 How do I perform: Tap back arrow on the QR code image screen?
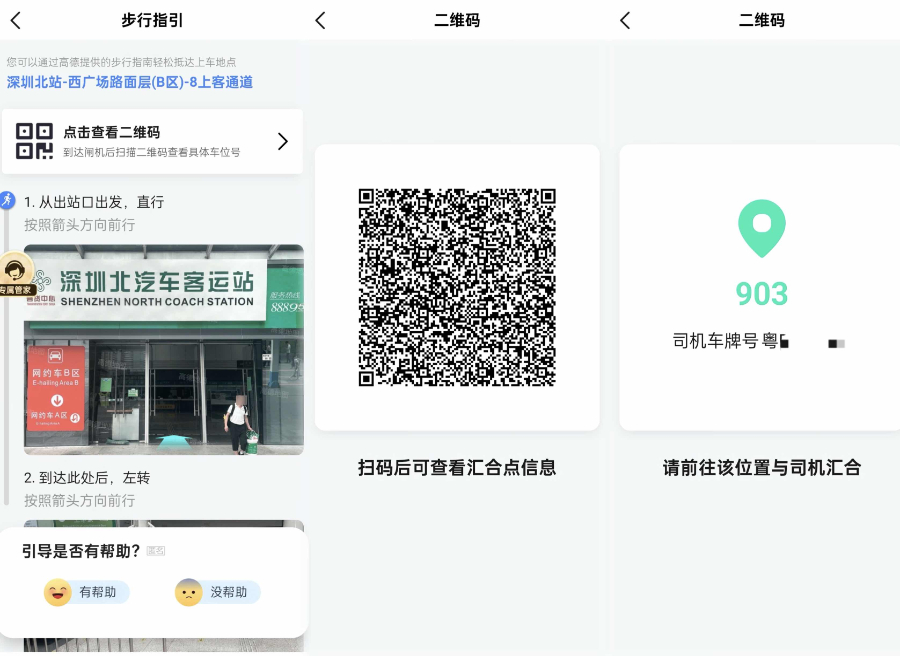click(x=320, y=20)
